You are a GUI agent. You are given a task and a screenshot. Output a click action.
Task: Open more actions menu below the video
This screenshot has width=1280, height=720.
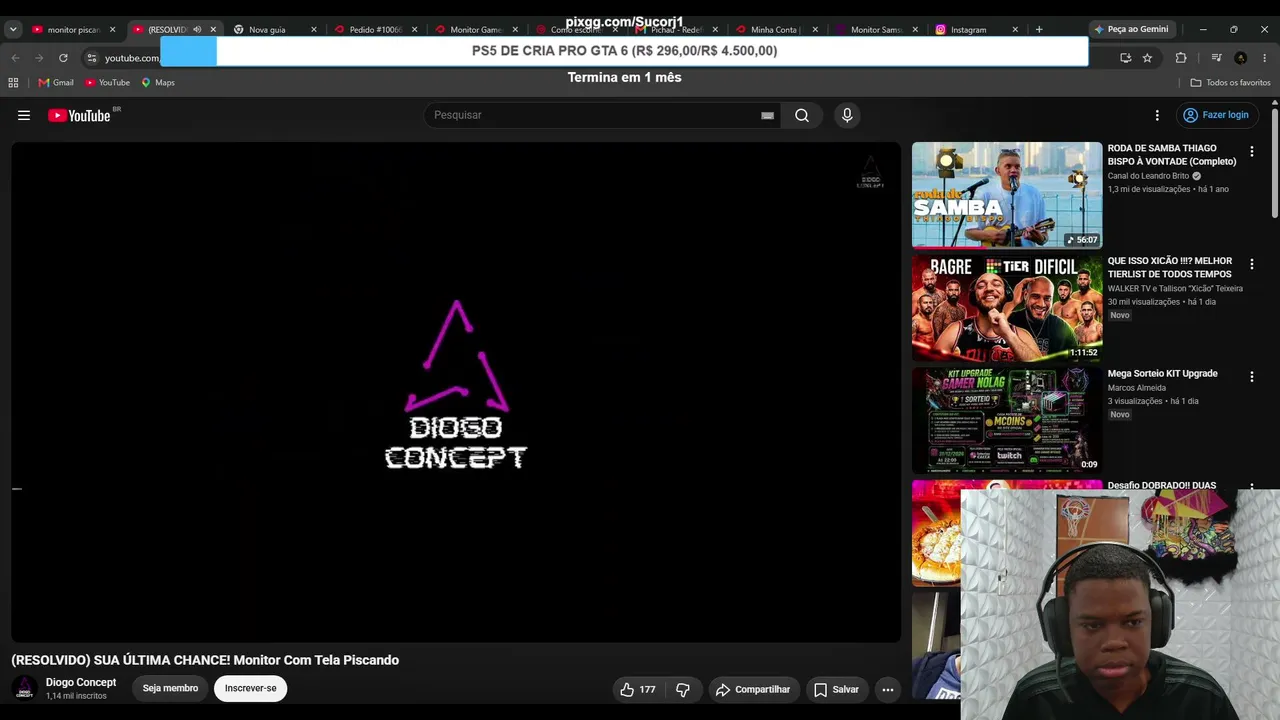coord(887,689)
